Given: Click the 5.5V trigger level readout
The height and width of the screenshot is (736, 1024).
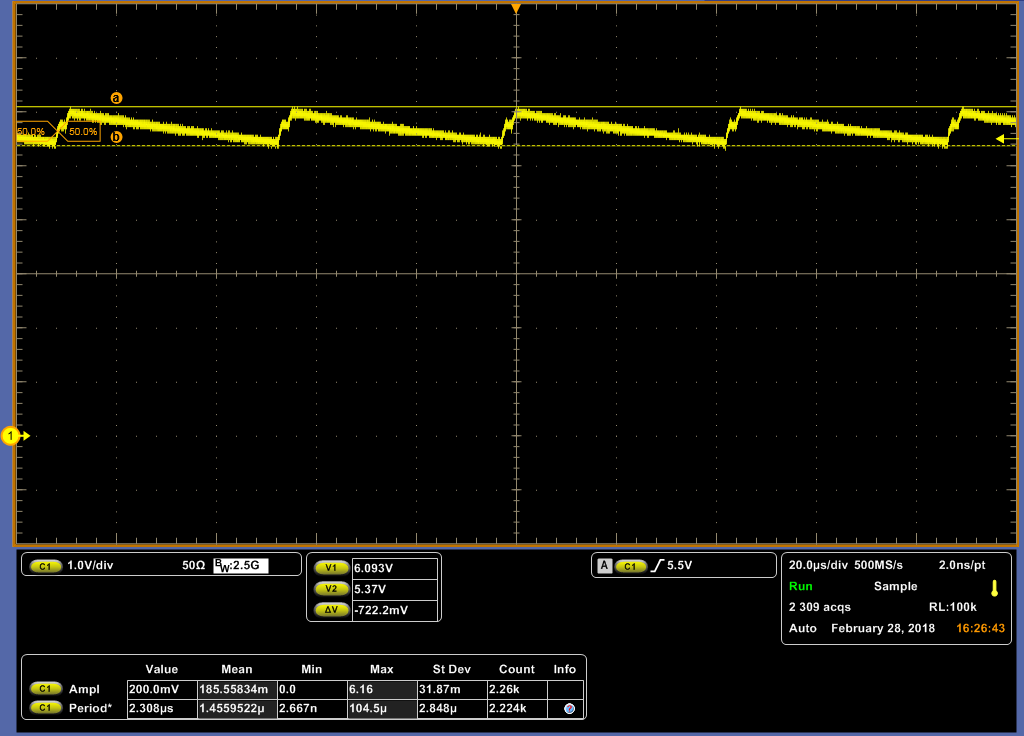Looking at the screenshot, I should [x=679, y=566].
